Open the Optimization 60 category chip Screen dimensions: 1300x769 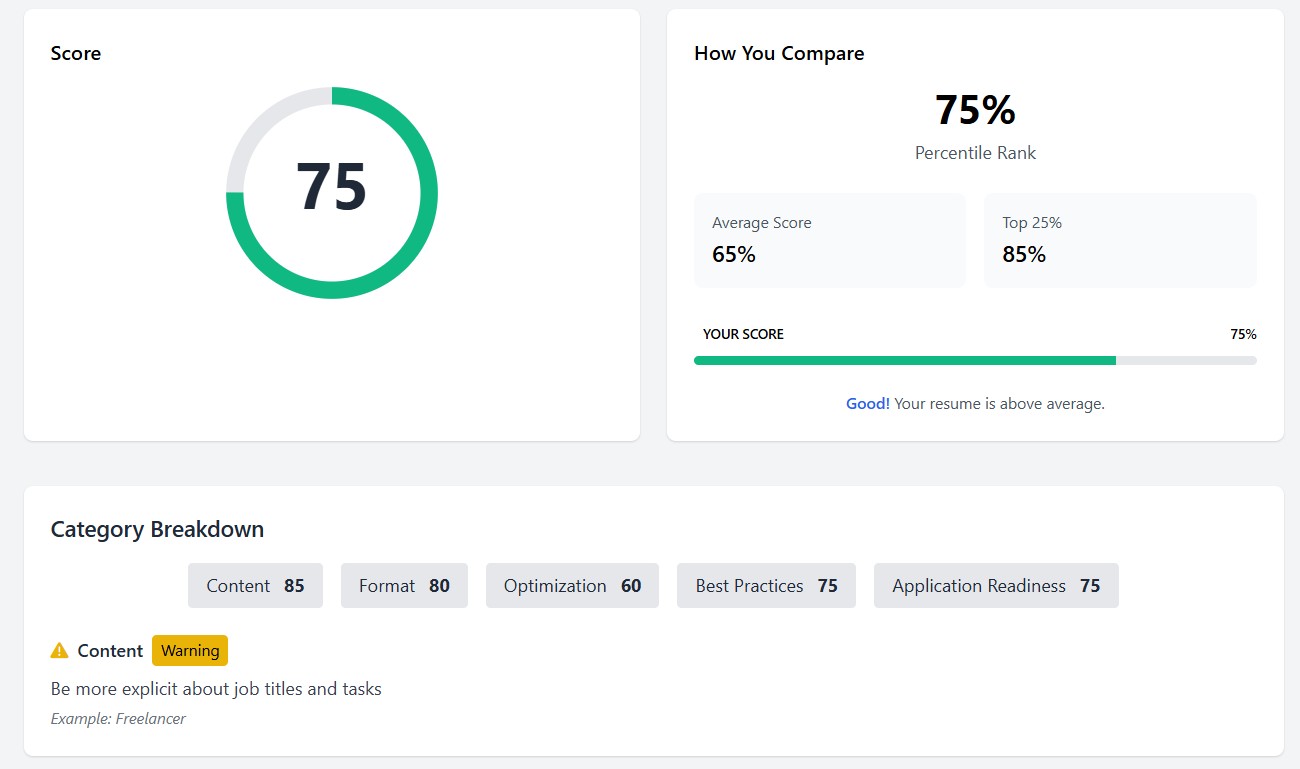[x=572, y=586]
